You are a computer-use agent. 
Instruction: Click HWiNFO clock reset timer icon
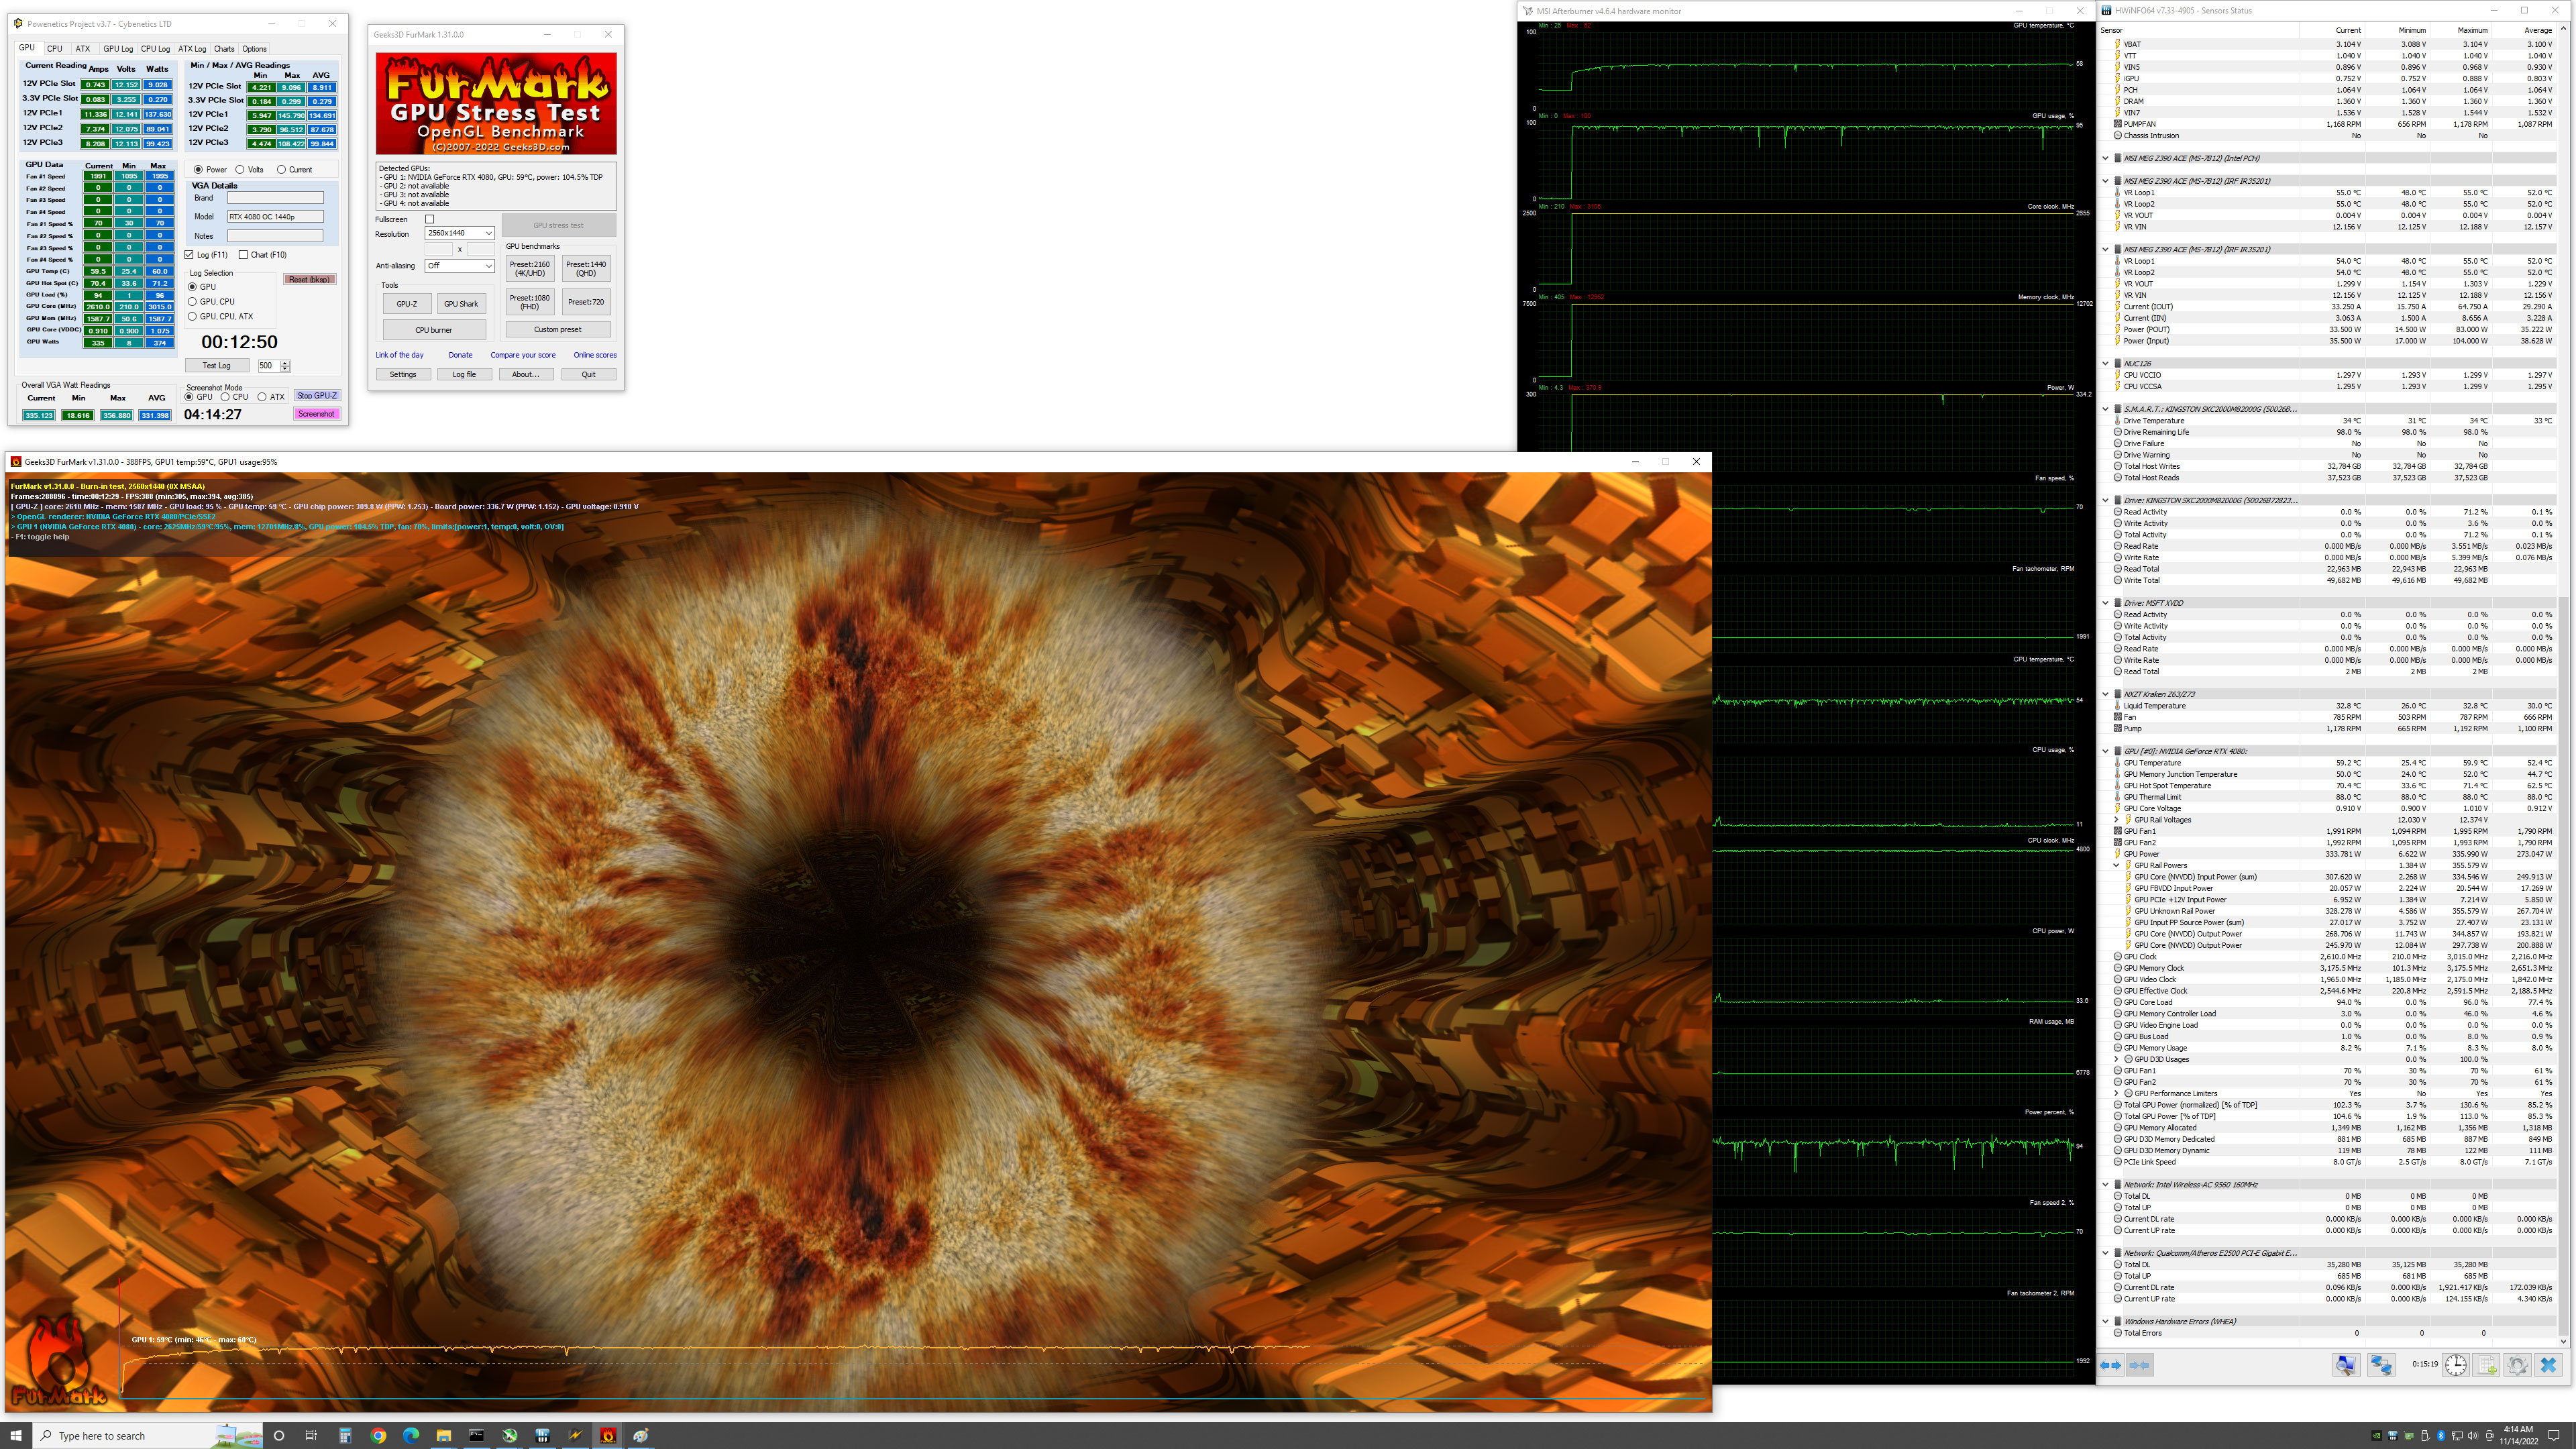point(2455,1365)
